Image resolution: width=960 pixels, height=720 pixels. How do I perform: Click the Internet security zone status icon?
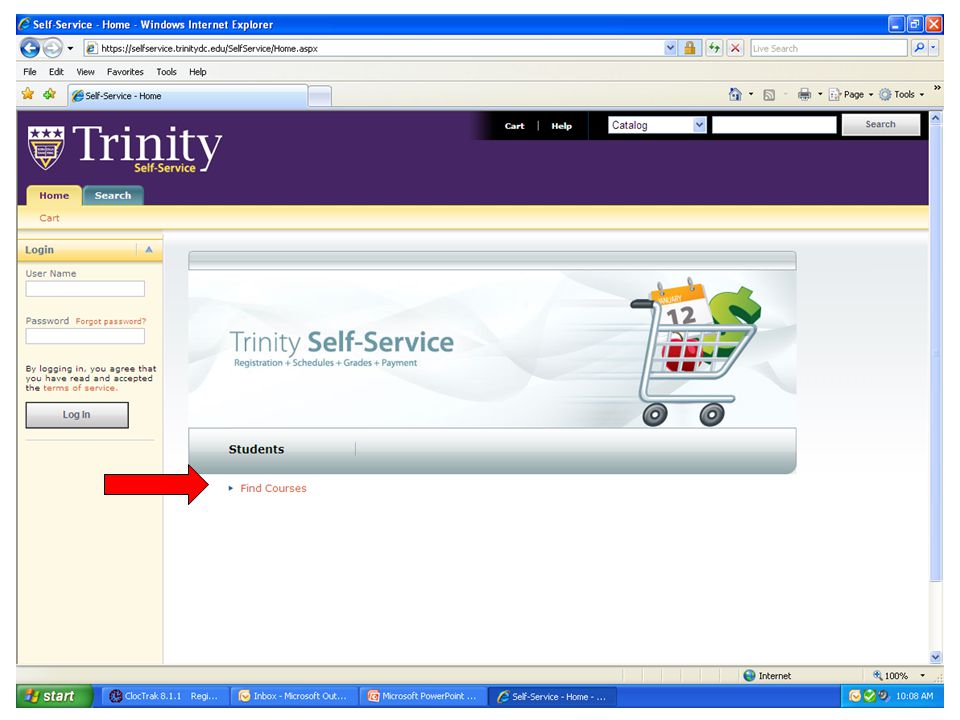click(749, 675)
